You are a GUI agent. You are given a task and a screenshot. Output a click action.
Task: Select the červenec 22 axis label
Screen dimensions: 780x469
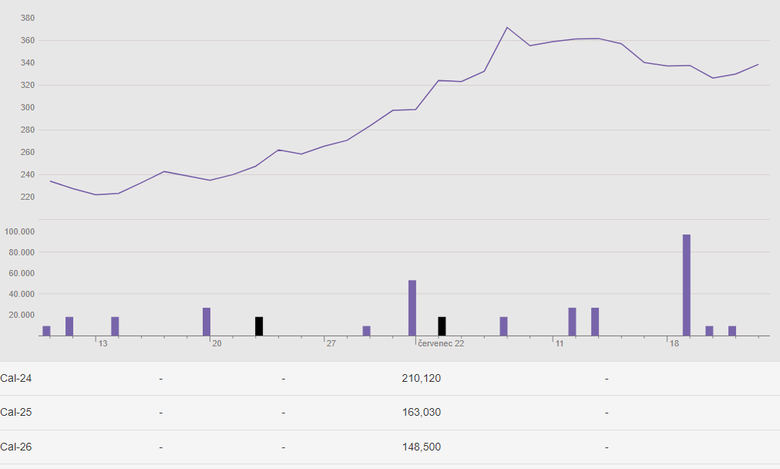coord(441,343)
